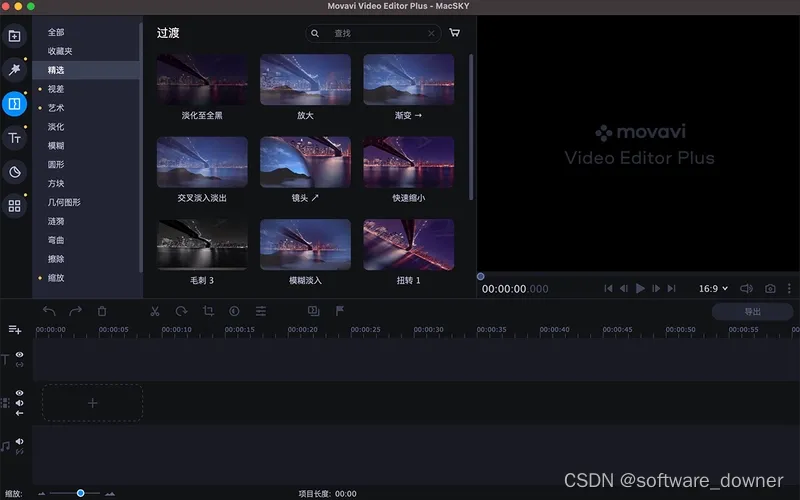This screenshot has width=800, height=500.
Task: Select the 艺术 category
Action: coord(86,108)
